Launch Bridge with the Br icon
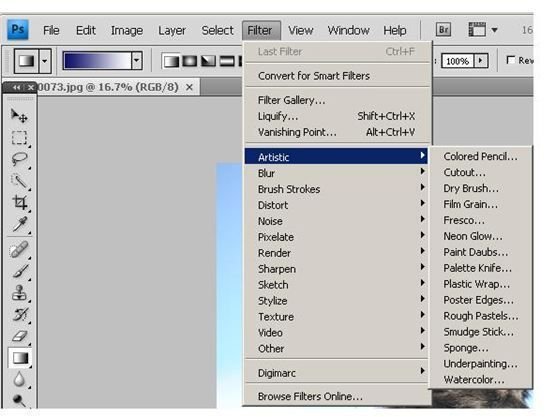 (x=444, y=30)
